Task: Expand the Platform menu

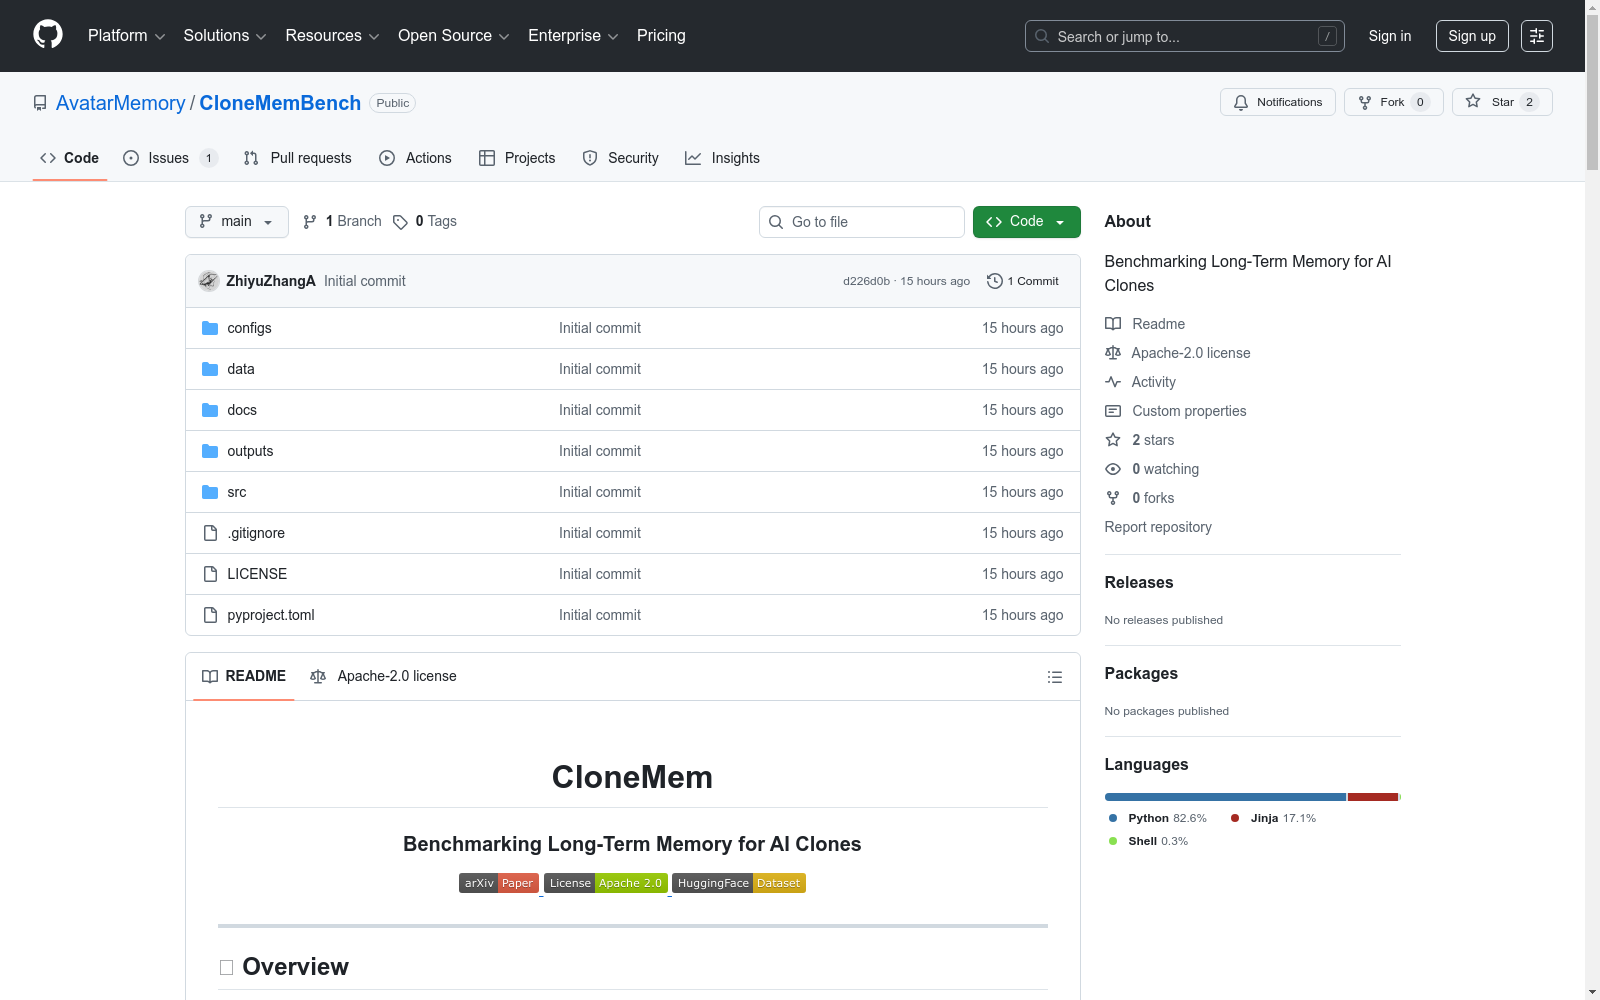Action: (x=127, y=36)
